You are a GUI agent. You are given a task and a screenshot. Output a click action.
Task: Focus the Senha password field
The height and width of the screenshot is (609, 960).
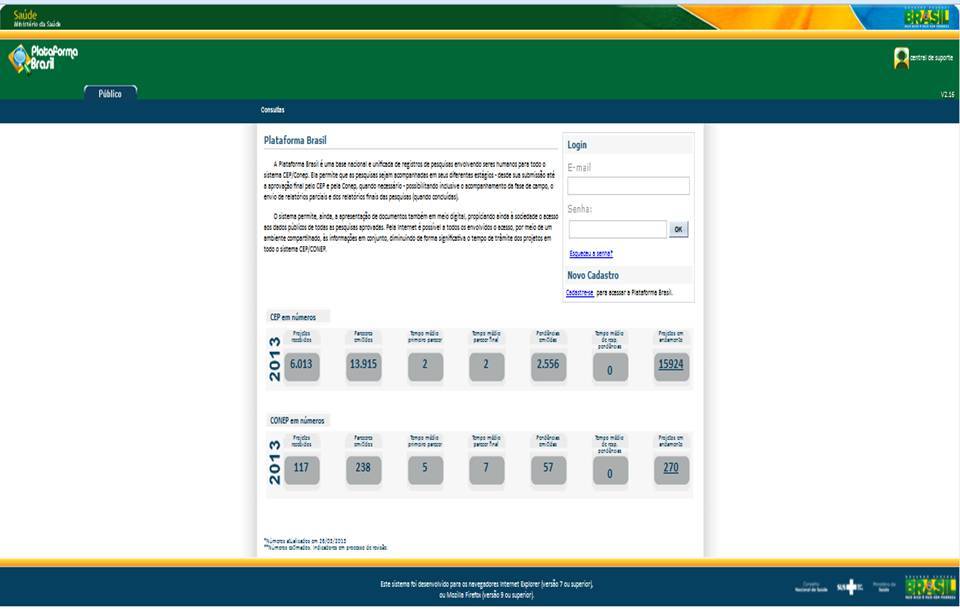click(617, 230)
